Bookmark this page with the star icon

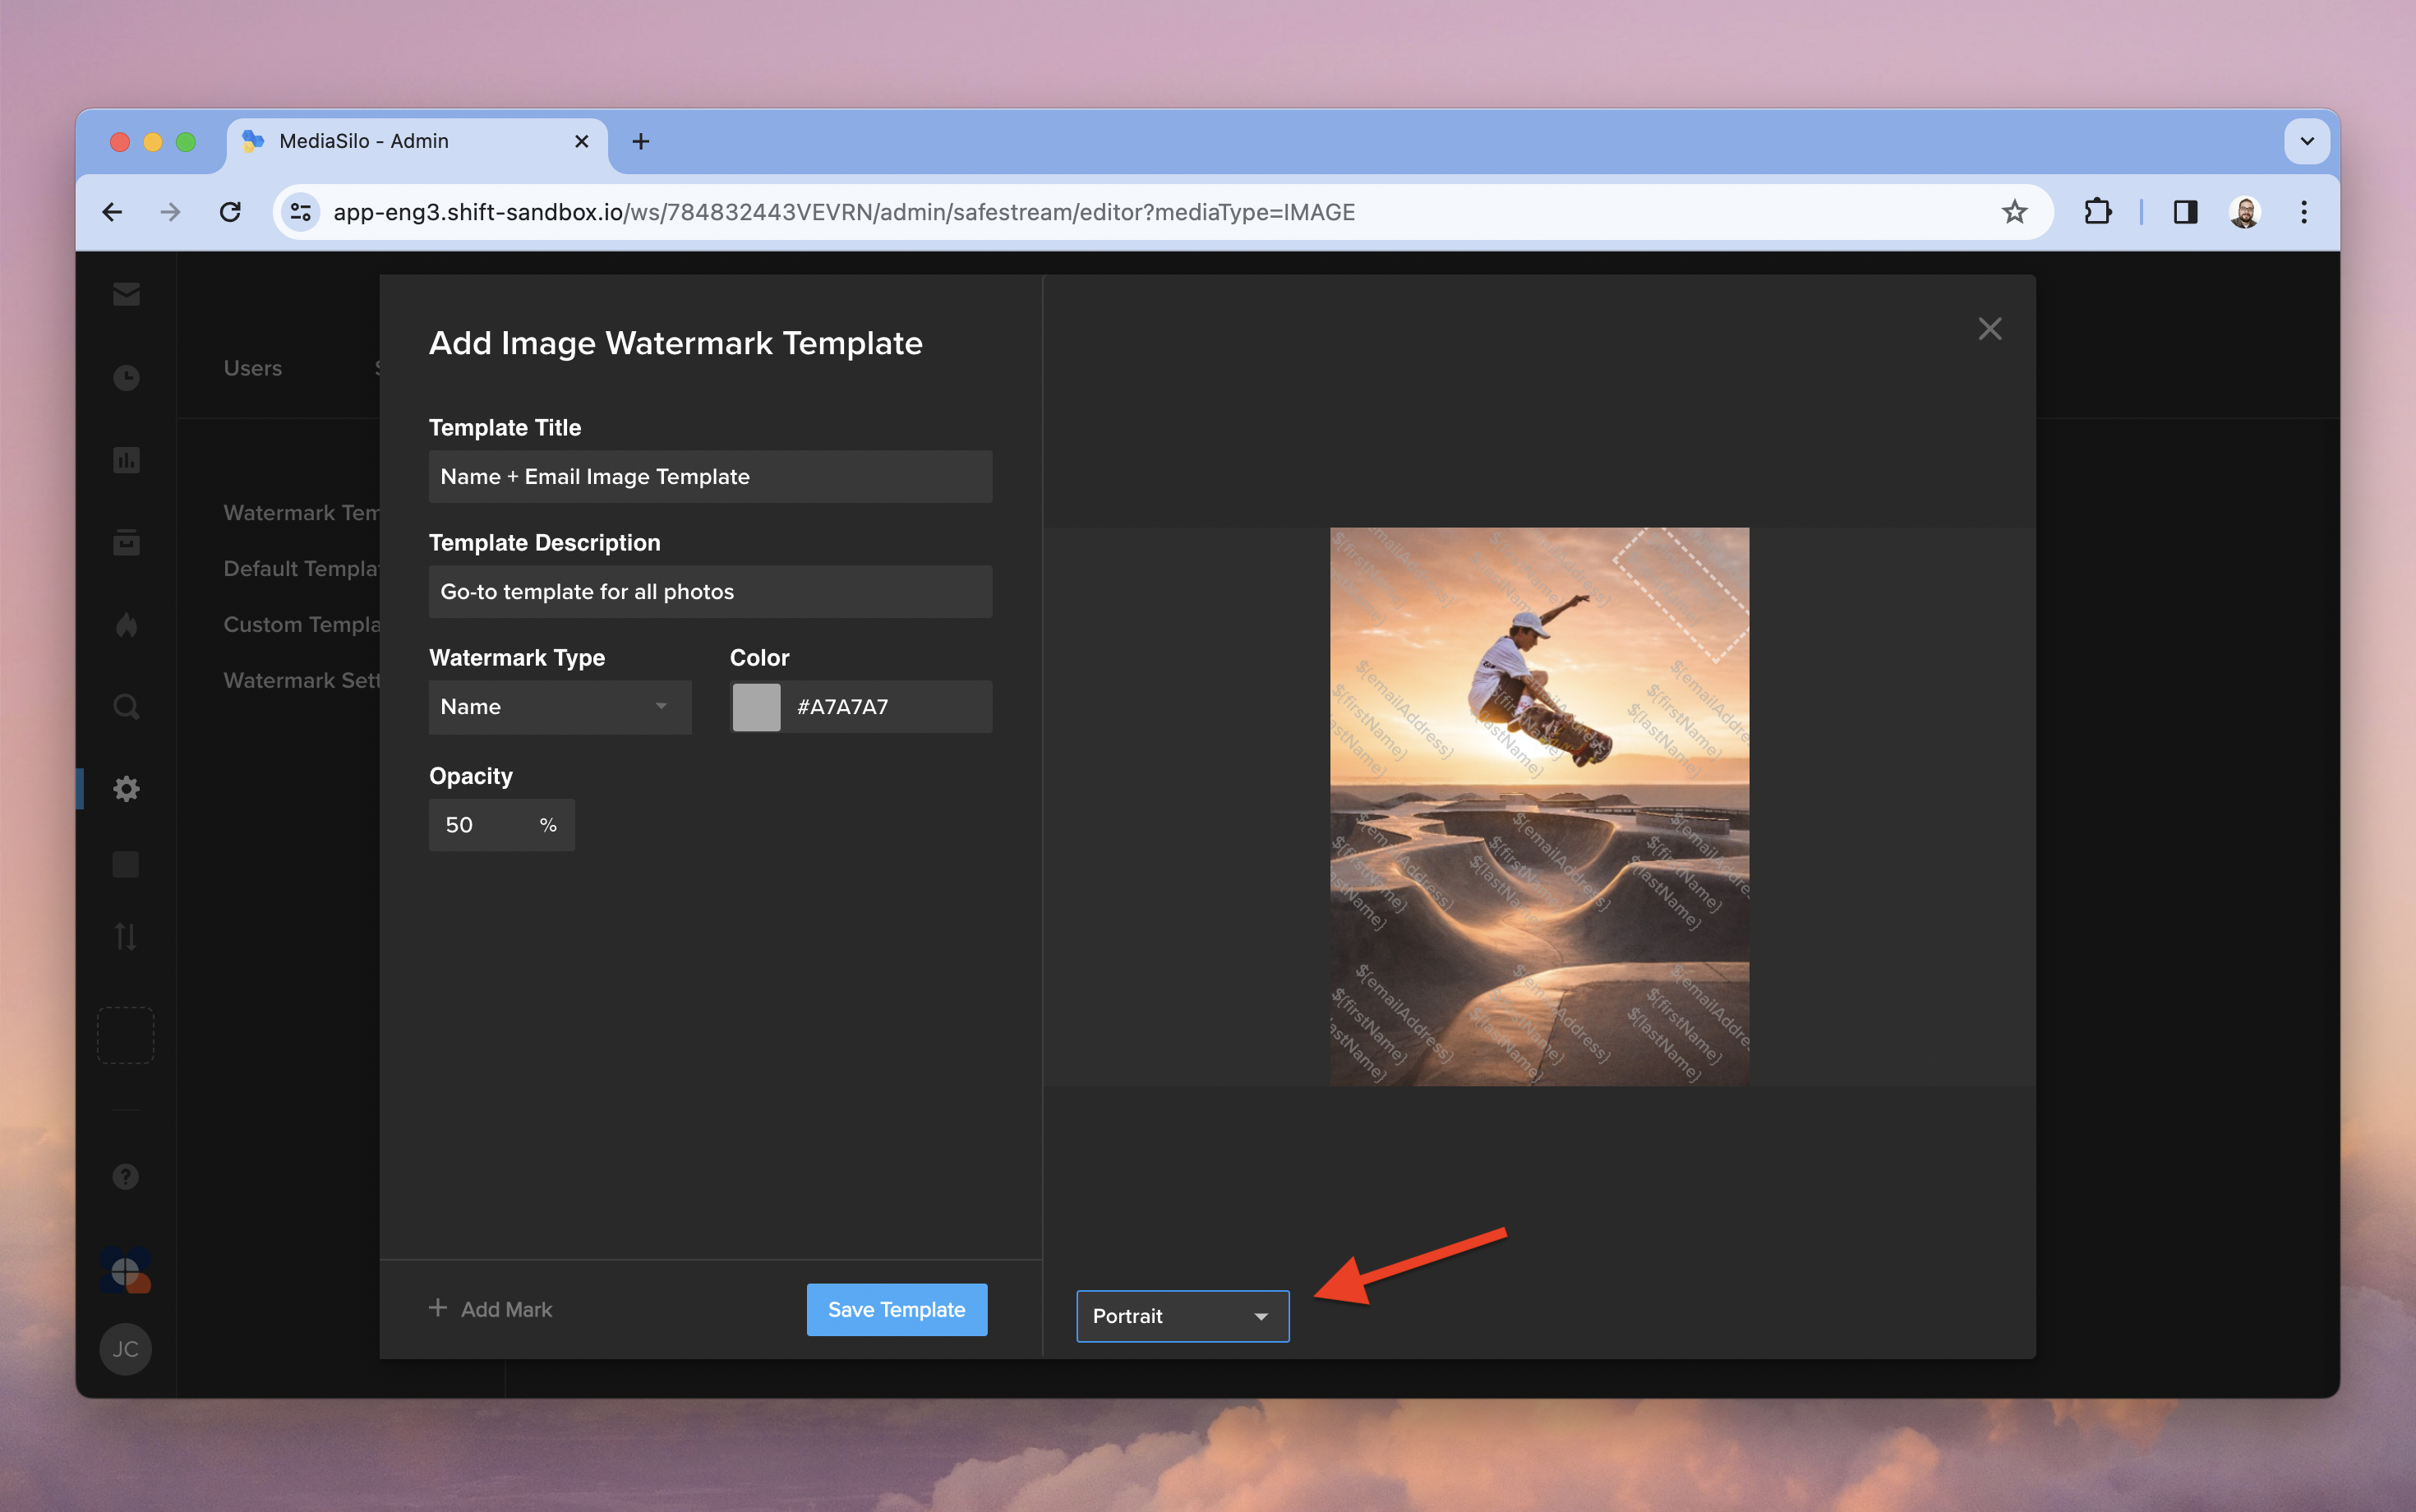tap(2014, 212)
